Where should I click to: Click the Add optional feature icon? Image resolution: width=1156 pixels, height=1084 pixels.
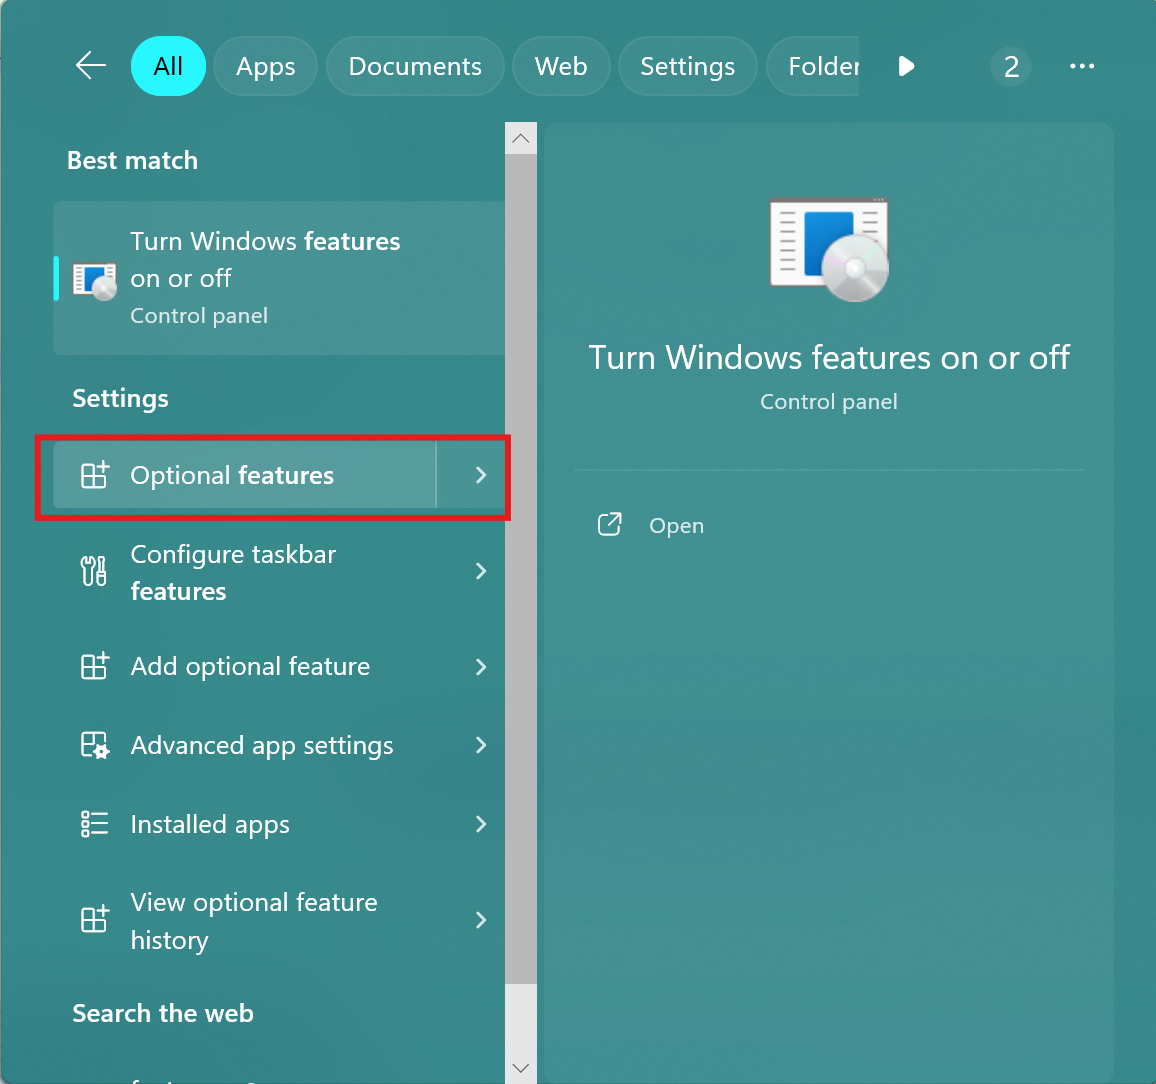(94, 666)
